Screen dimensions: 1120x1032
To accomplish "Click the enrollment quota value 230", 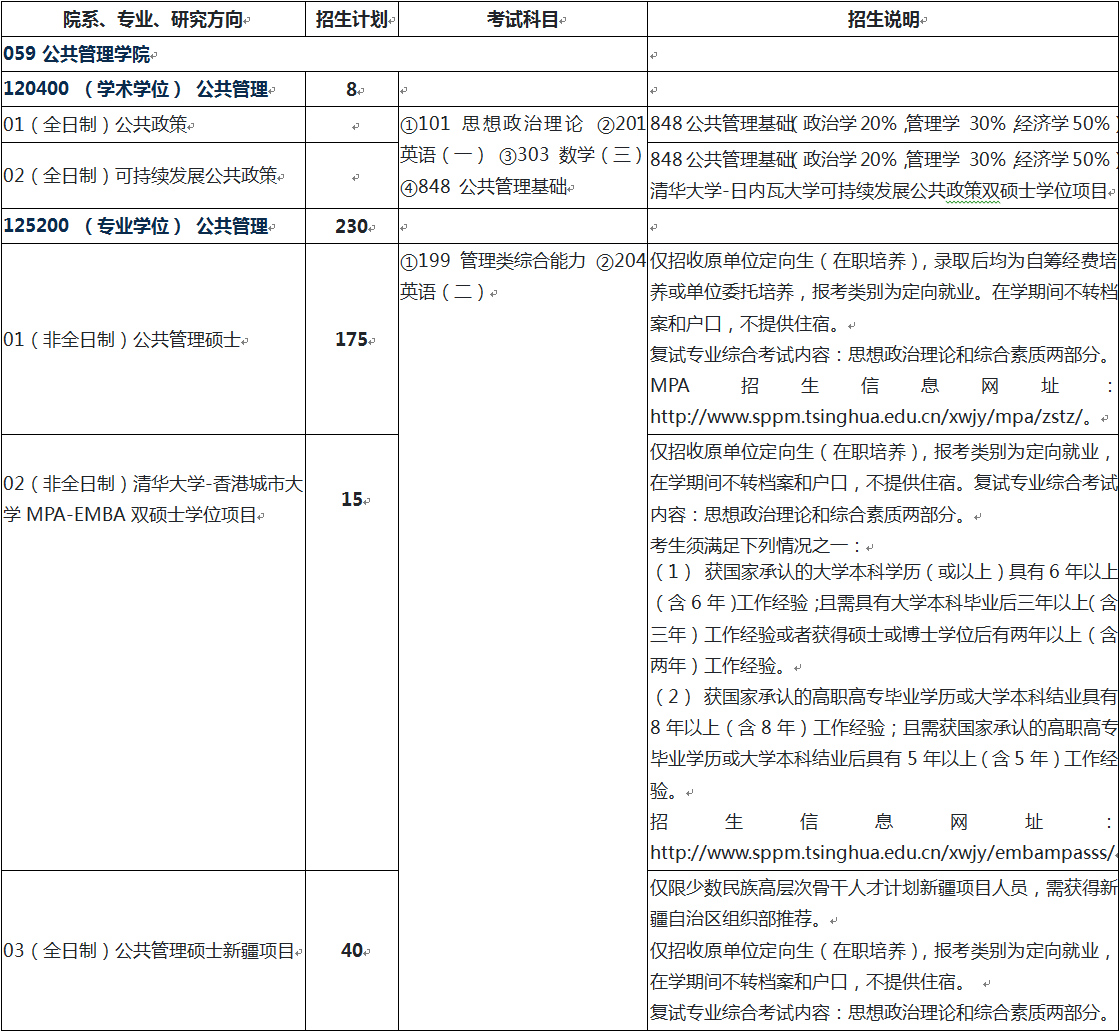I will (x=351, y=226).
